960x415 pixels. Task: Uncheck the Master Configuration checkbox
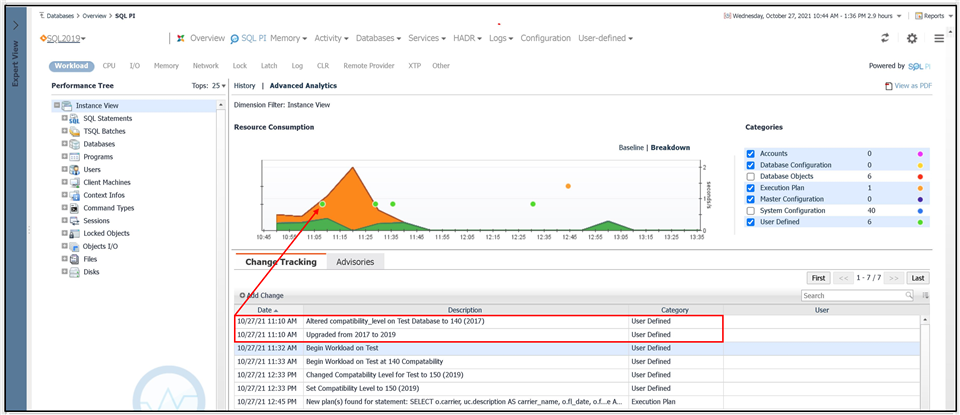(751, 200)
